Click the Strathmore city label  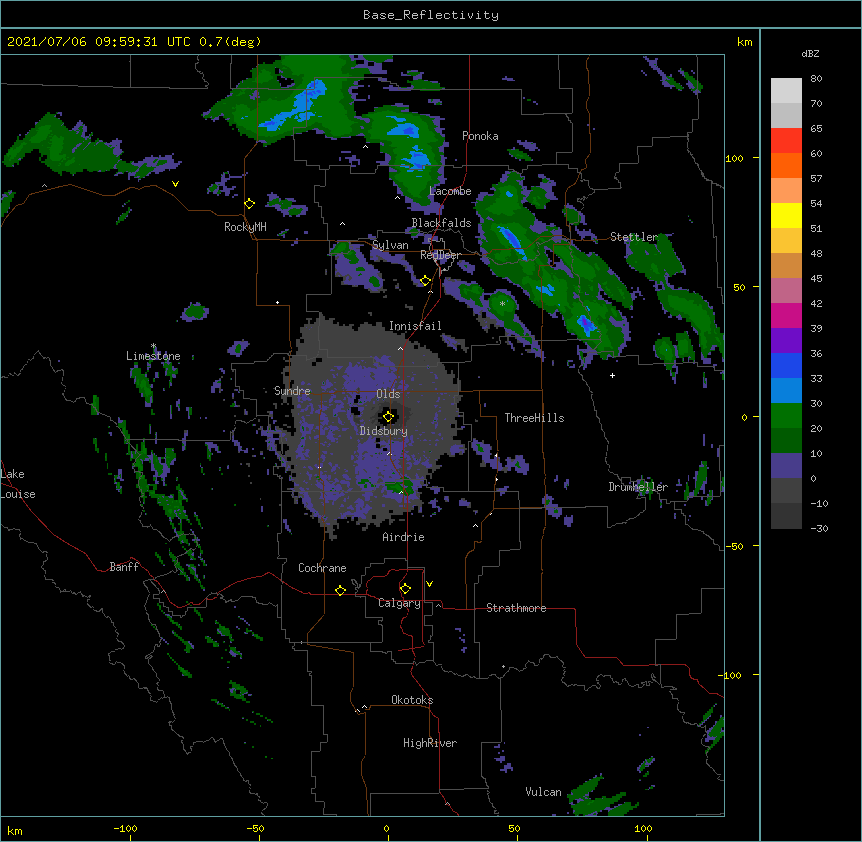click(516, 608)
